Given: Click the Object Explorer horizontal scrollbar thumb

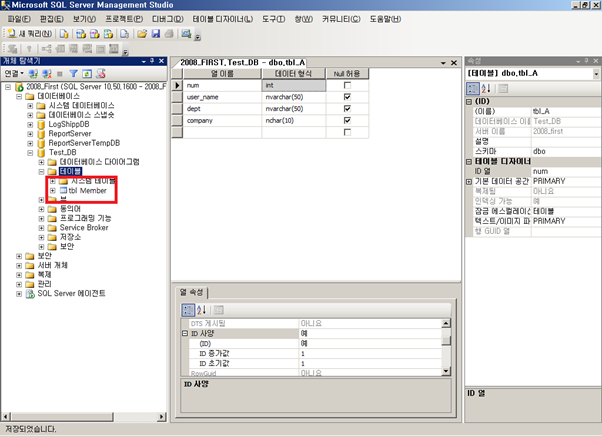Looking at the screenshot, I should (x=62, y=417).
